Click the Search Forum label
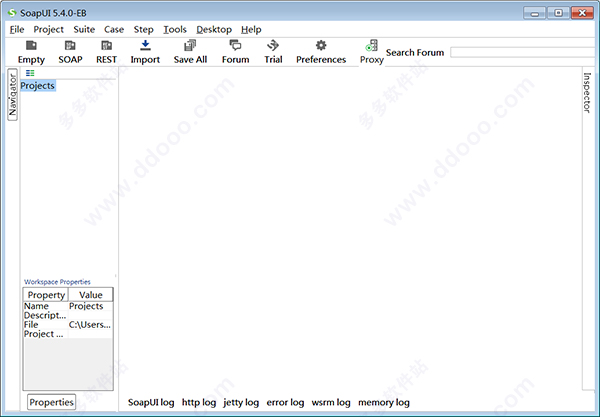This screenshot has height=417, width=600. [415, 52]
